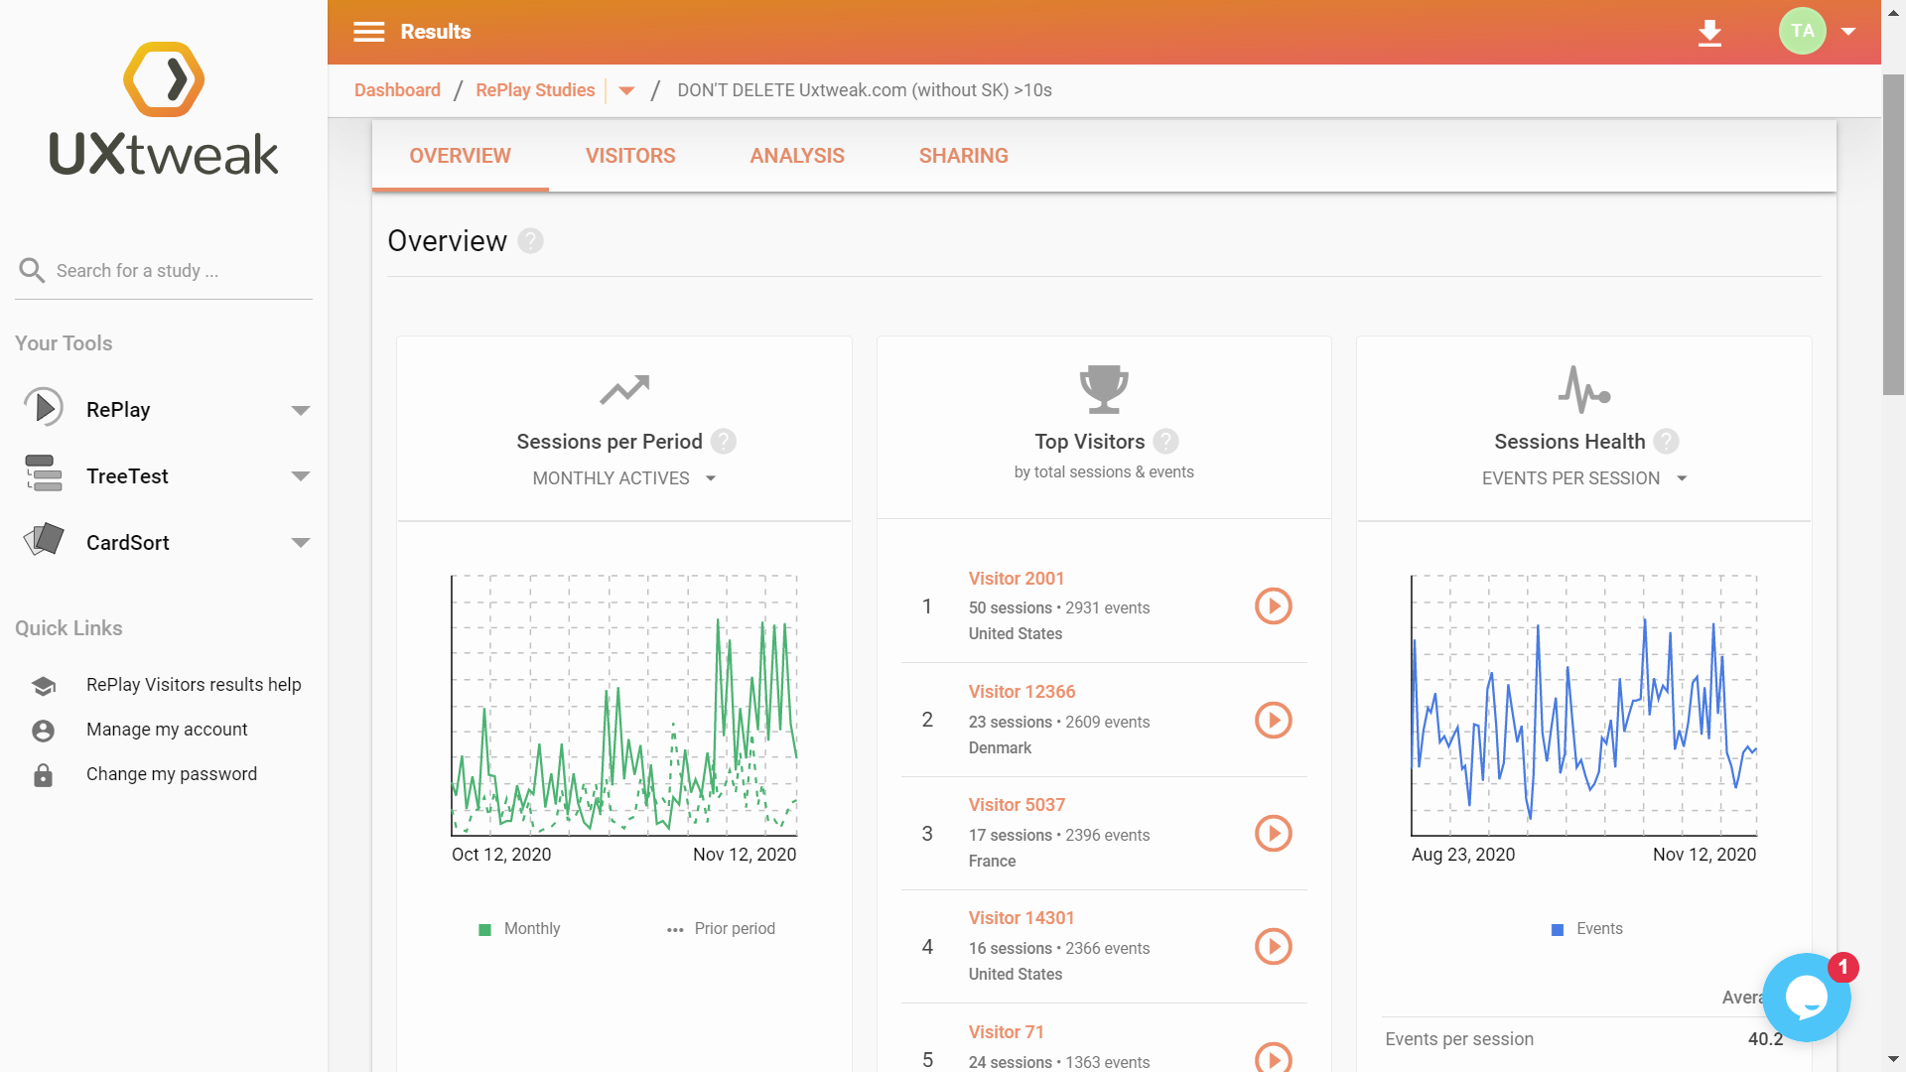Open Visitor 5037 link
The width and height of the screenshot is (1906, 1072).
tap(1016, 805)
